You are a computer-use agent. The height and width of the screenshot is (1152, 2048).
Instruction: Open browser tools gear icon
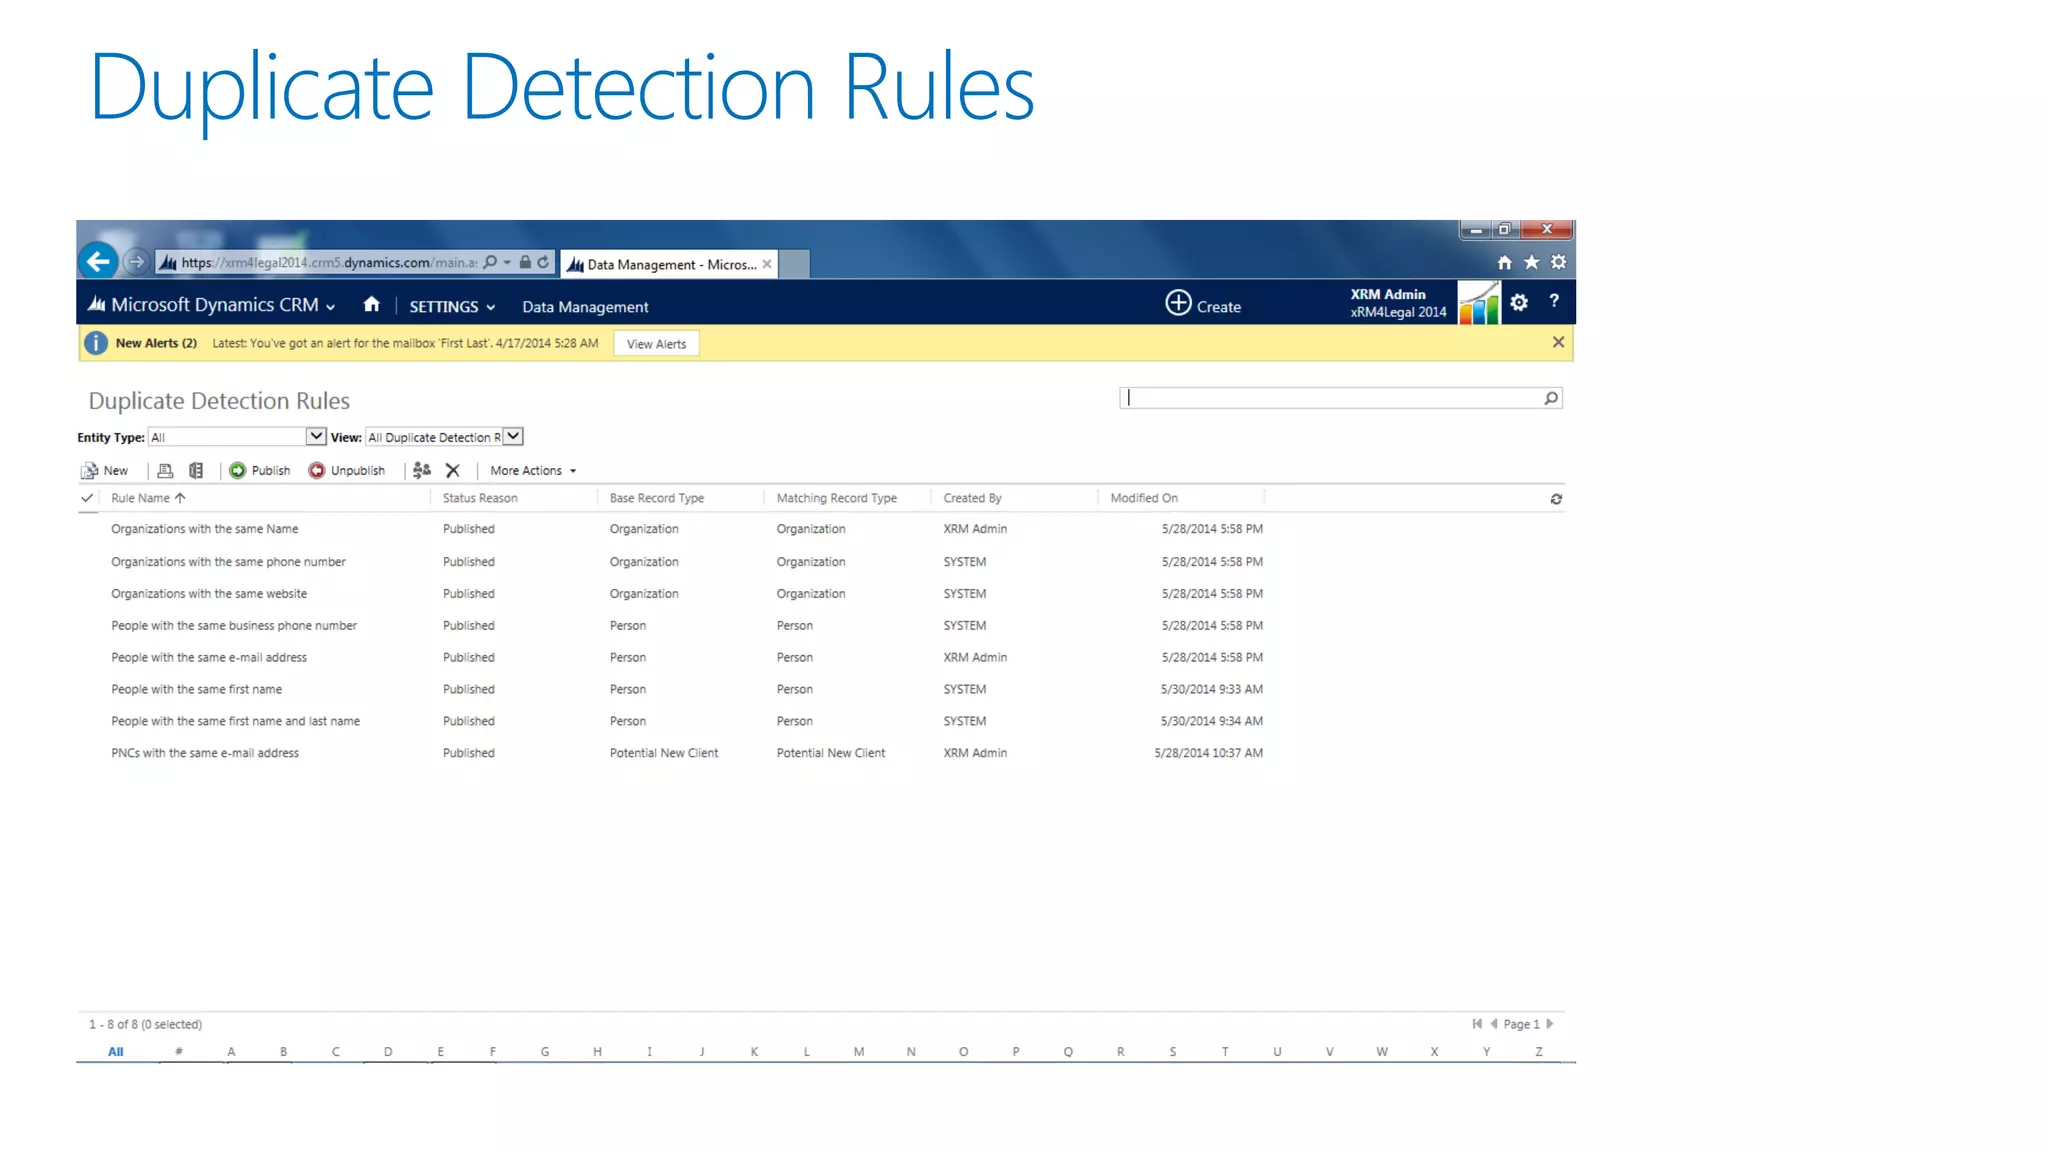click(1558, 262)
